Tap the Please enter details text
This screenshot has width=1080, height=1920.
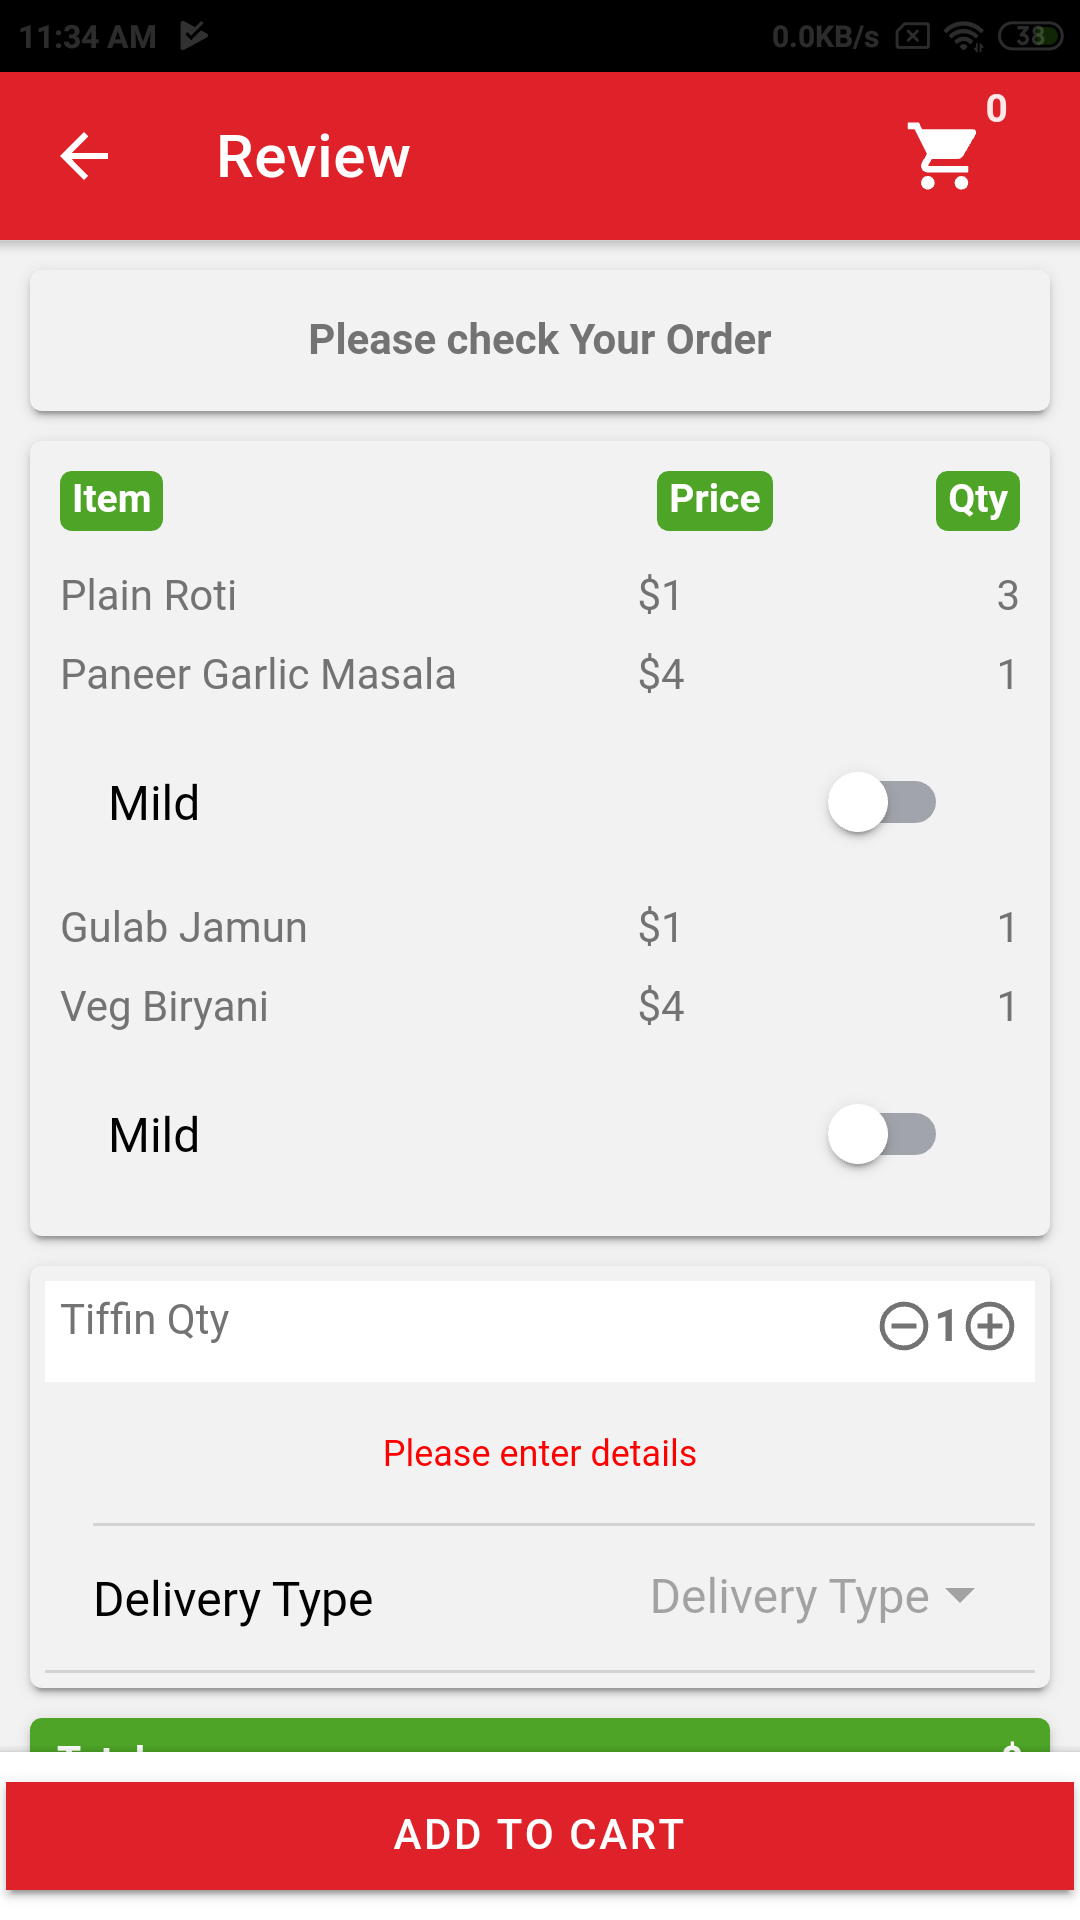540,1453
